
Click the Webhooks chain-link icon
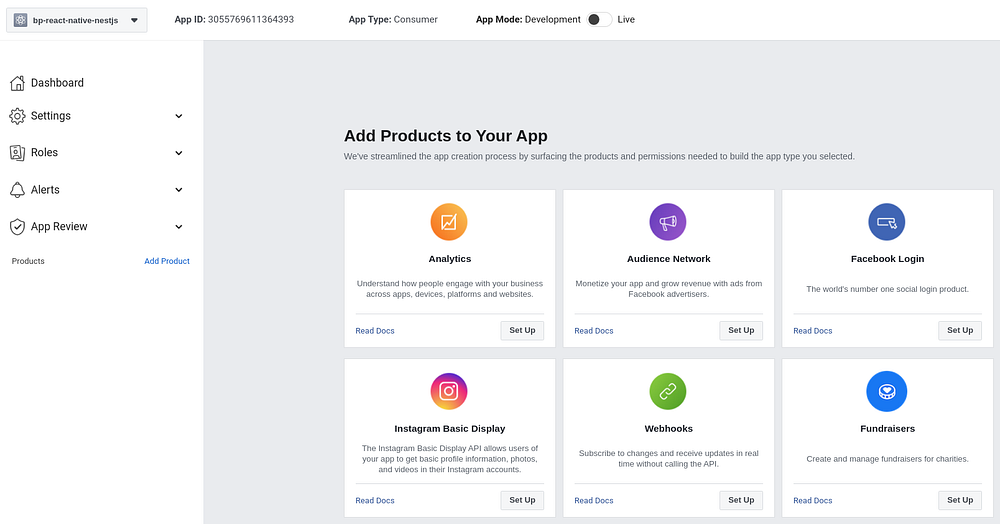(x=668, y=391)
